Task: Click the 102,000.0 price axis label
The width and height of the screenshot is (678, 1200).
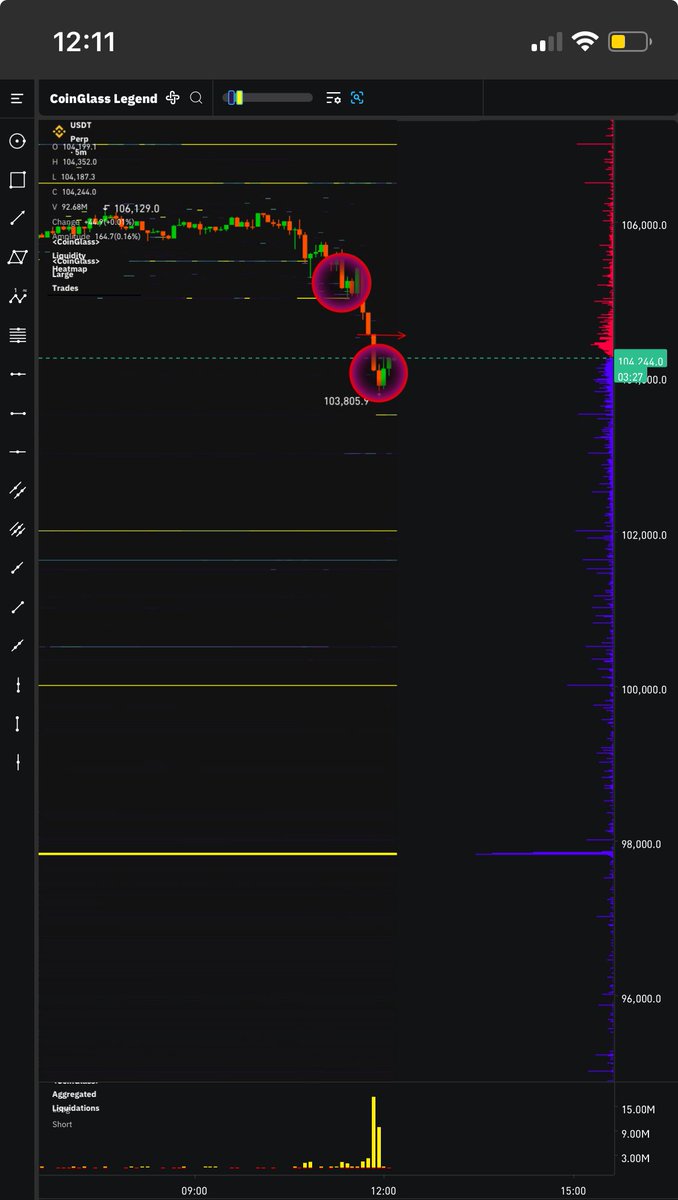Action: [x=643, y=535]
